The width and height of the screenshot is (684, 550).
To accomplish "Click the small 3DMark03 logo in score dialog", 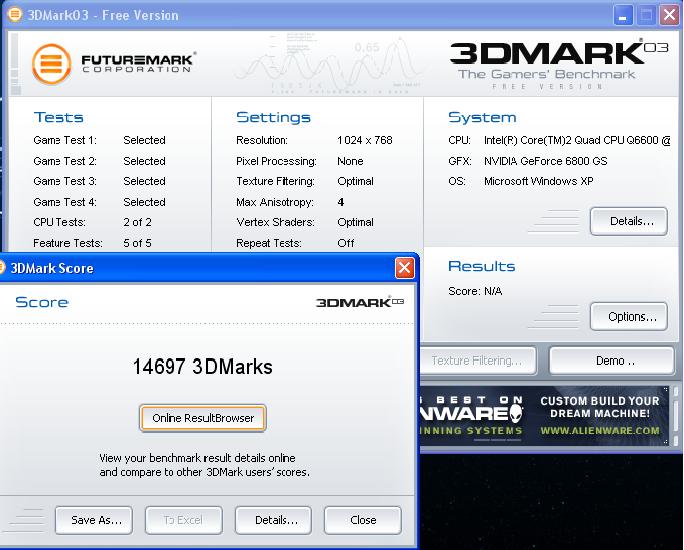I will click(x=360, y=302).
